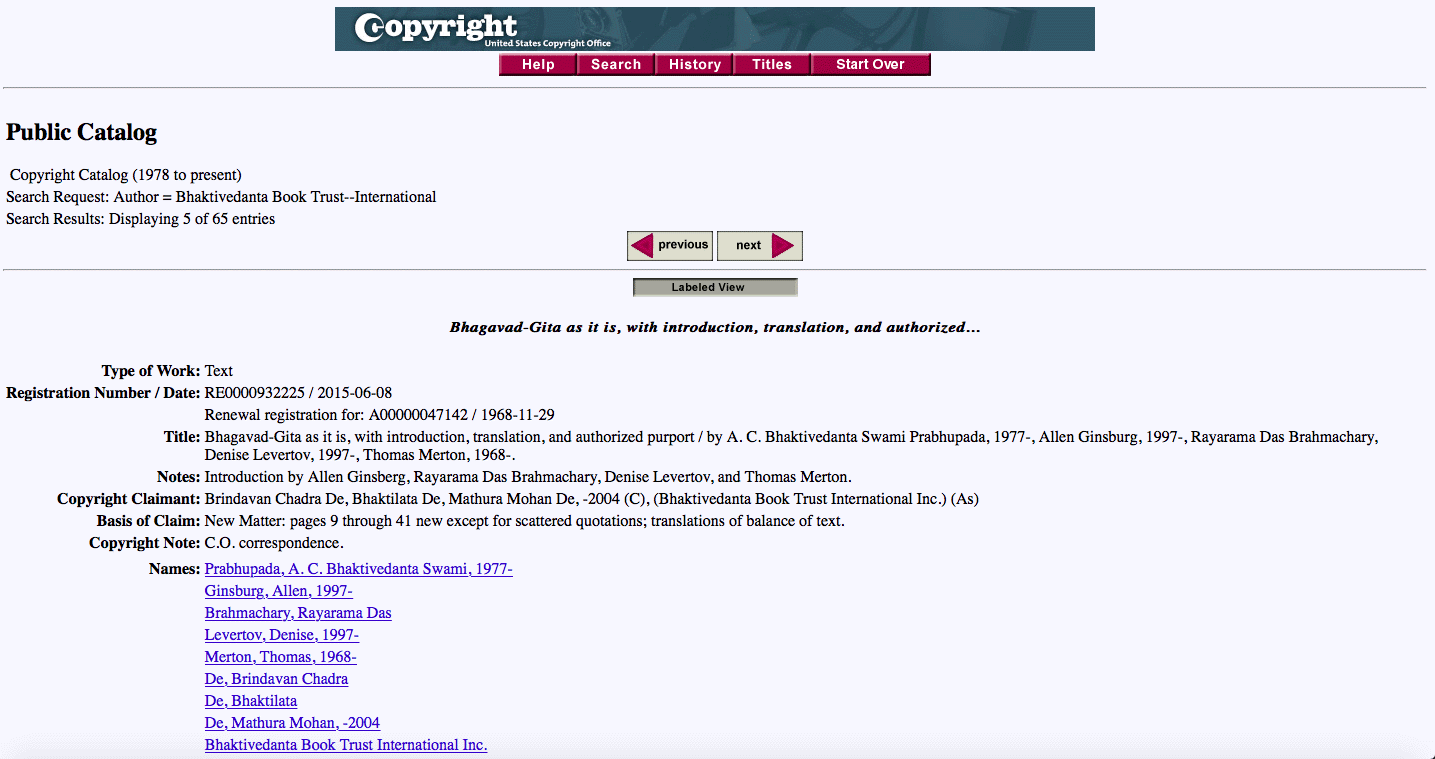Go to the next record
The image size is (1435, 759).
760,245
